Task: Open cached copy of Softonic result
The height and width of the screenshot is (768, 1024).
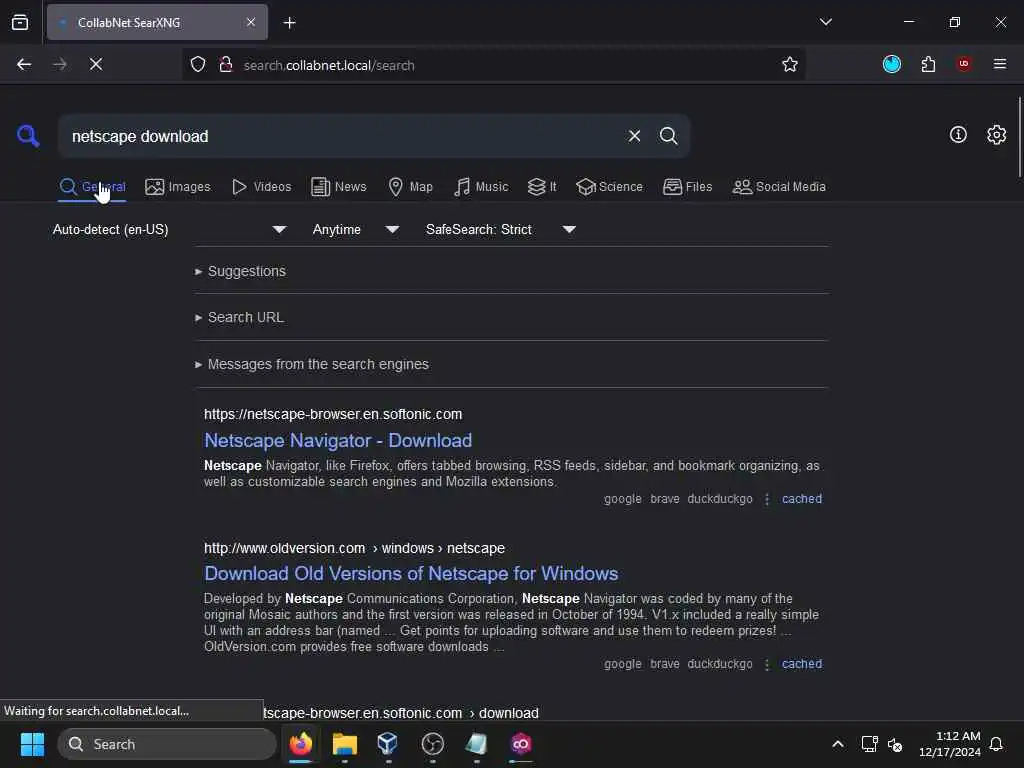Action: (801, 499)
